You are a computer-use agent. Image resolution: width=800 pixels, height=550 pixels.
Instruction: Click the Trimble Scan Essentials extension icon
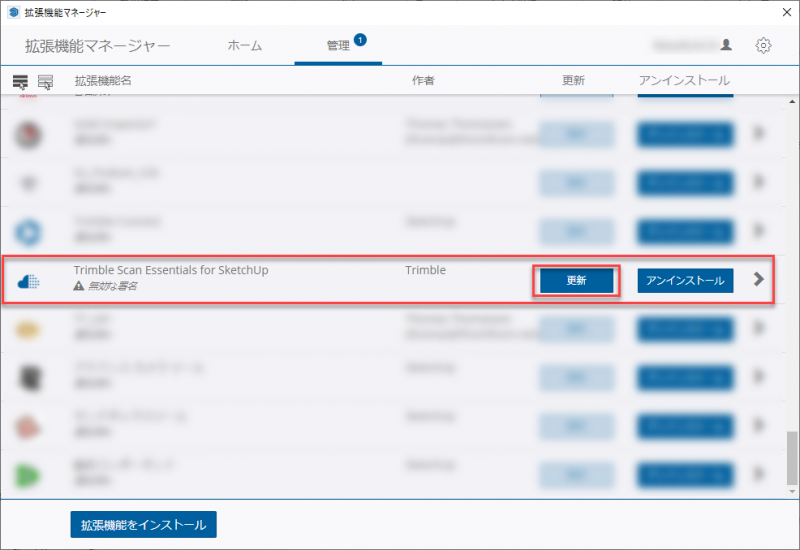(x=29, y=281)
